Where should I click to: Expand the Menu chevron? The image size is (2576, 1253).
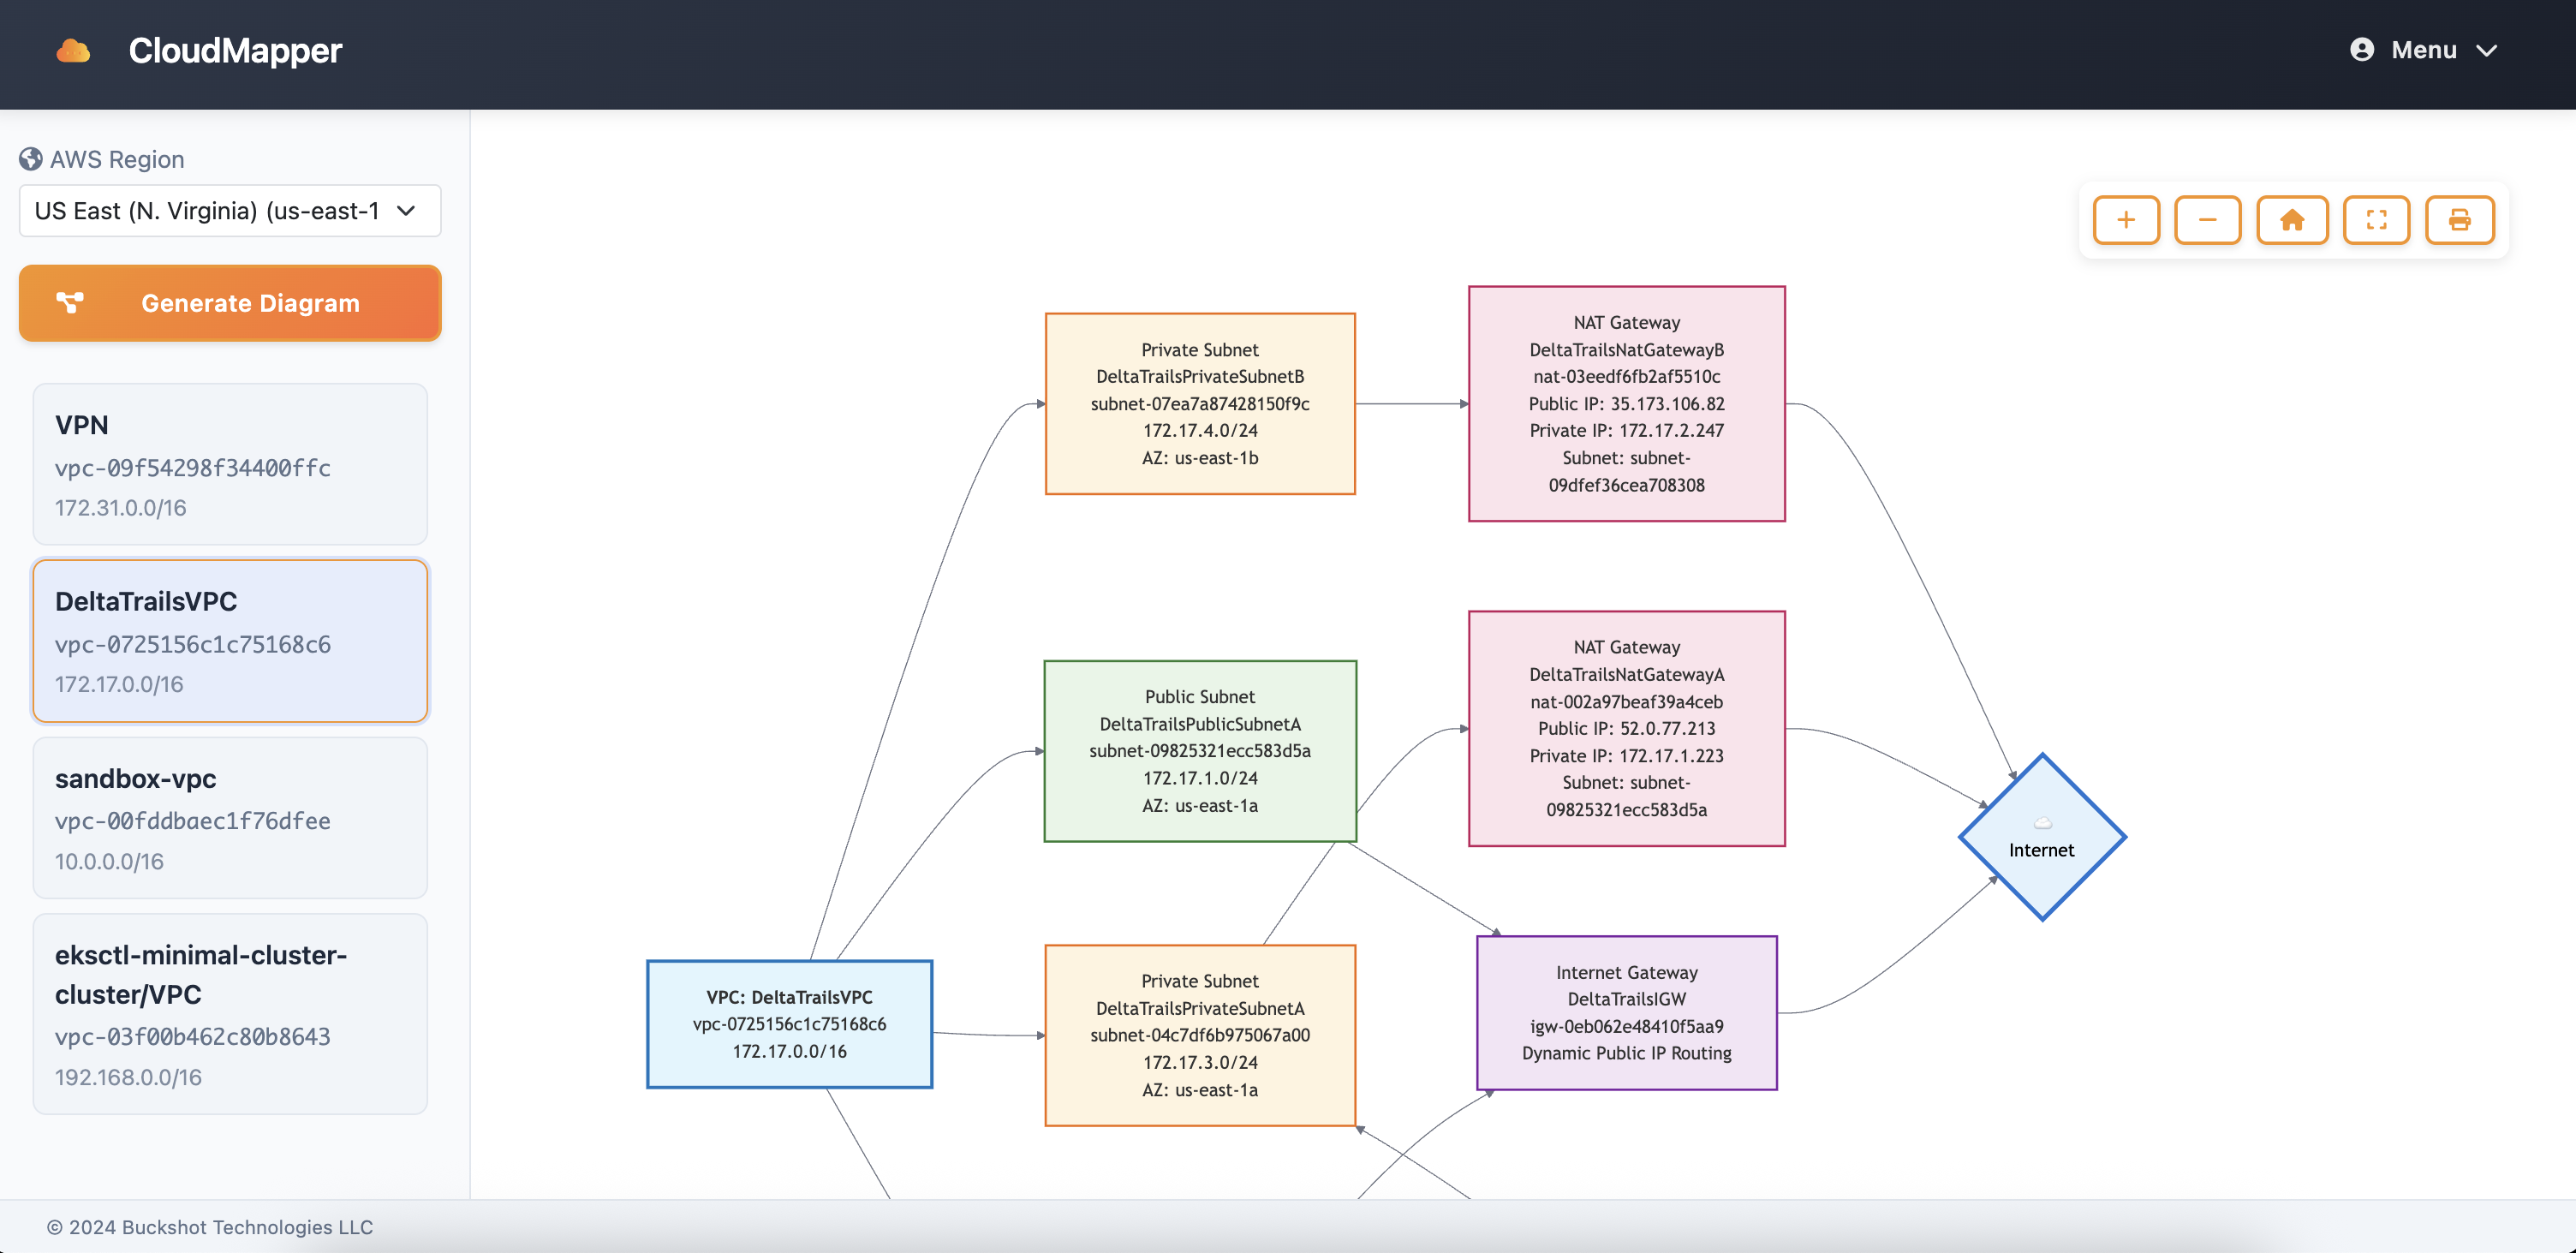click(2487, 51)
